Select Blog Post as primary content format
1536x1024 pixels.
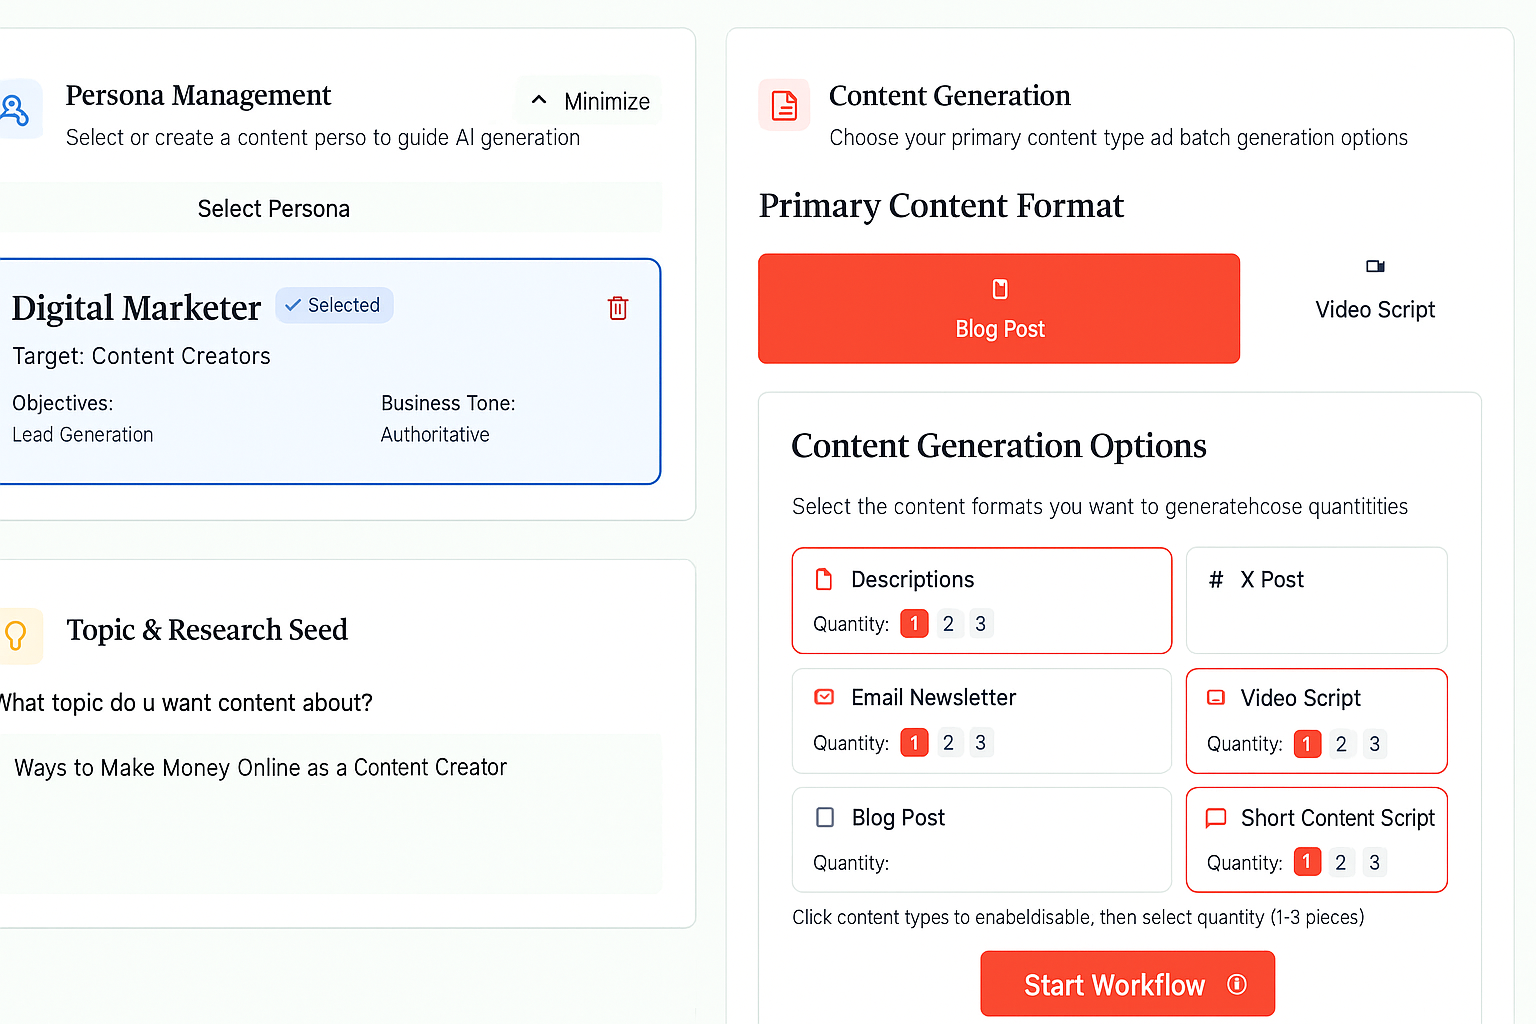pos(999,309)
